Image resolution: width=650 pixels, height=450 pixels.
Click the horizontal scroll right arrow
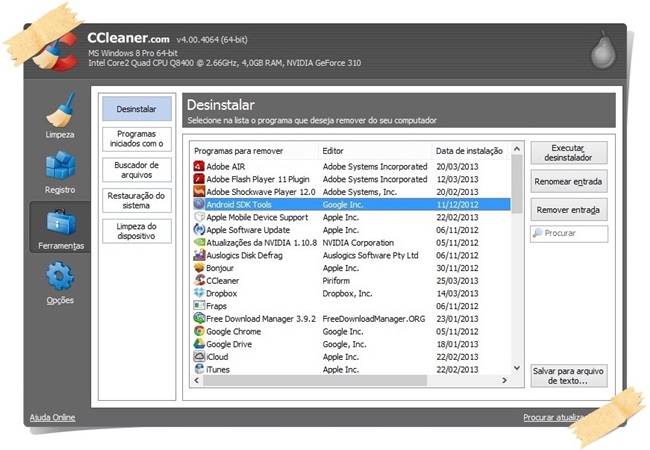tap(504, 380)
